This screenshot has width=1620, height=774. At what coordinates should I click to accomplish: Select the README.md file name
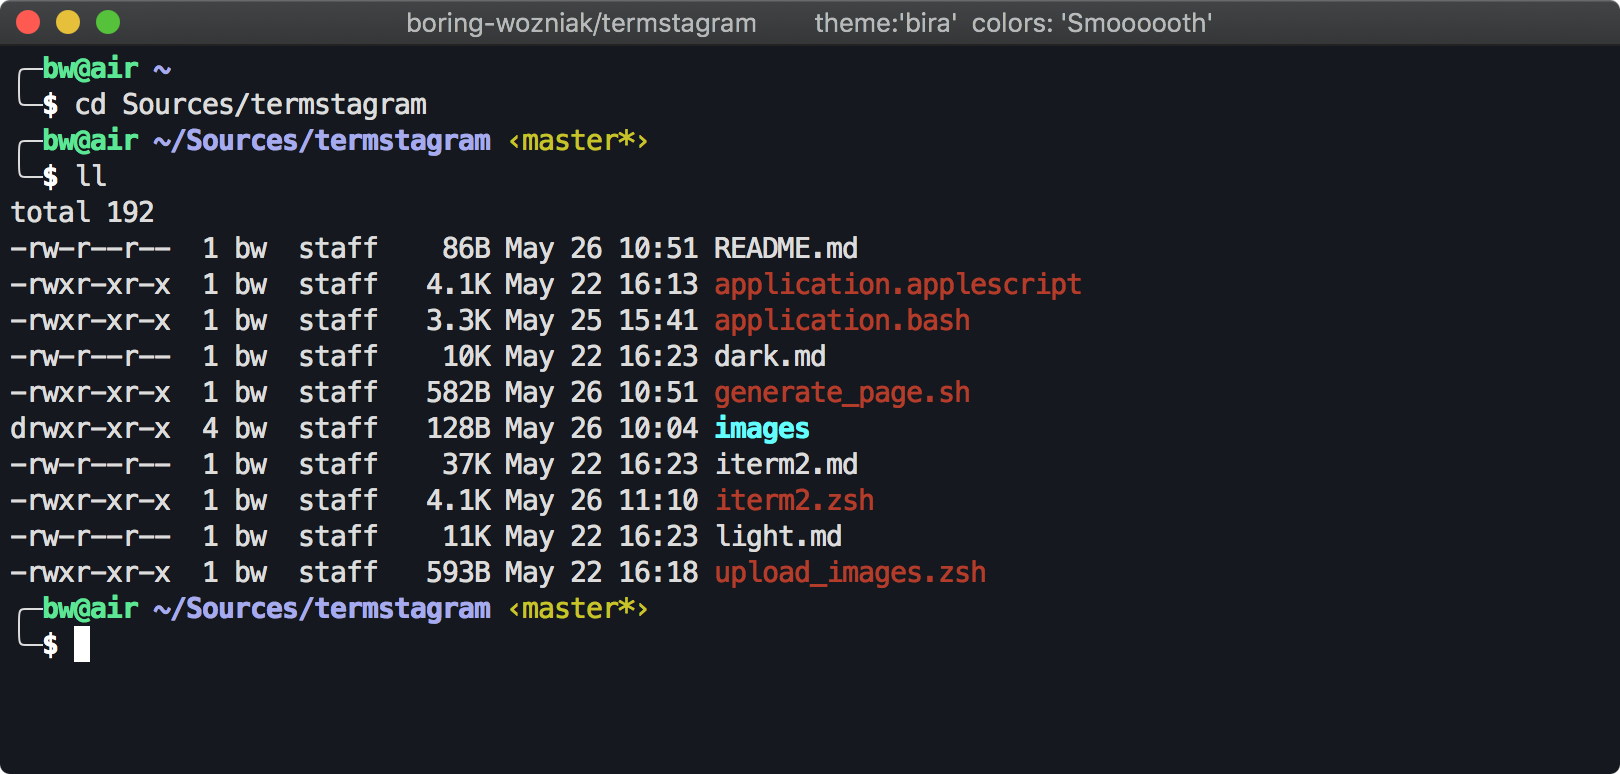tap(786, 248)
